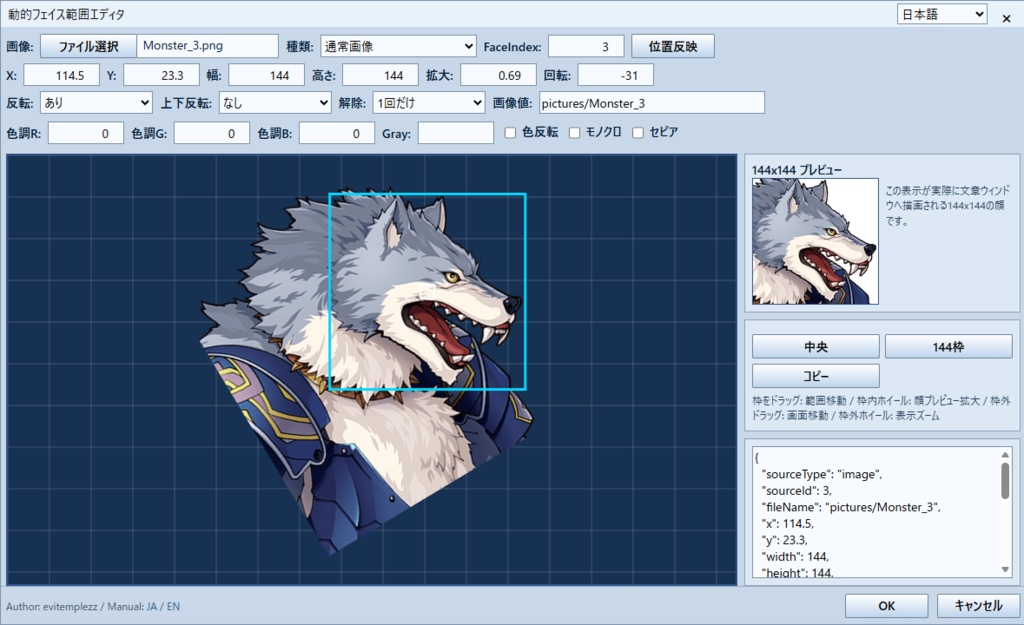Image resolution: width=1024 pixels, height=625 pixels.
Task: Click the 中央 button
Action: (x=816, y=347)
